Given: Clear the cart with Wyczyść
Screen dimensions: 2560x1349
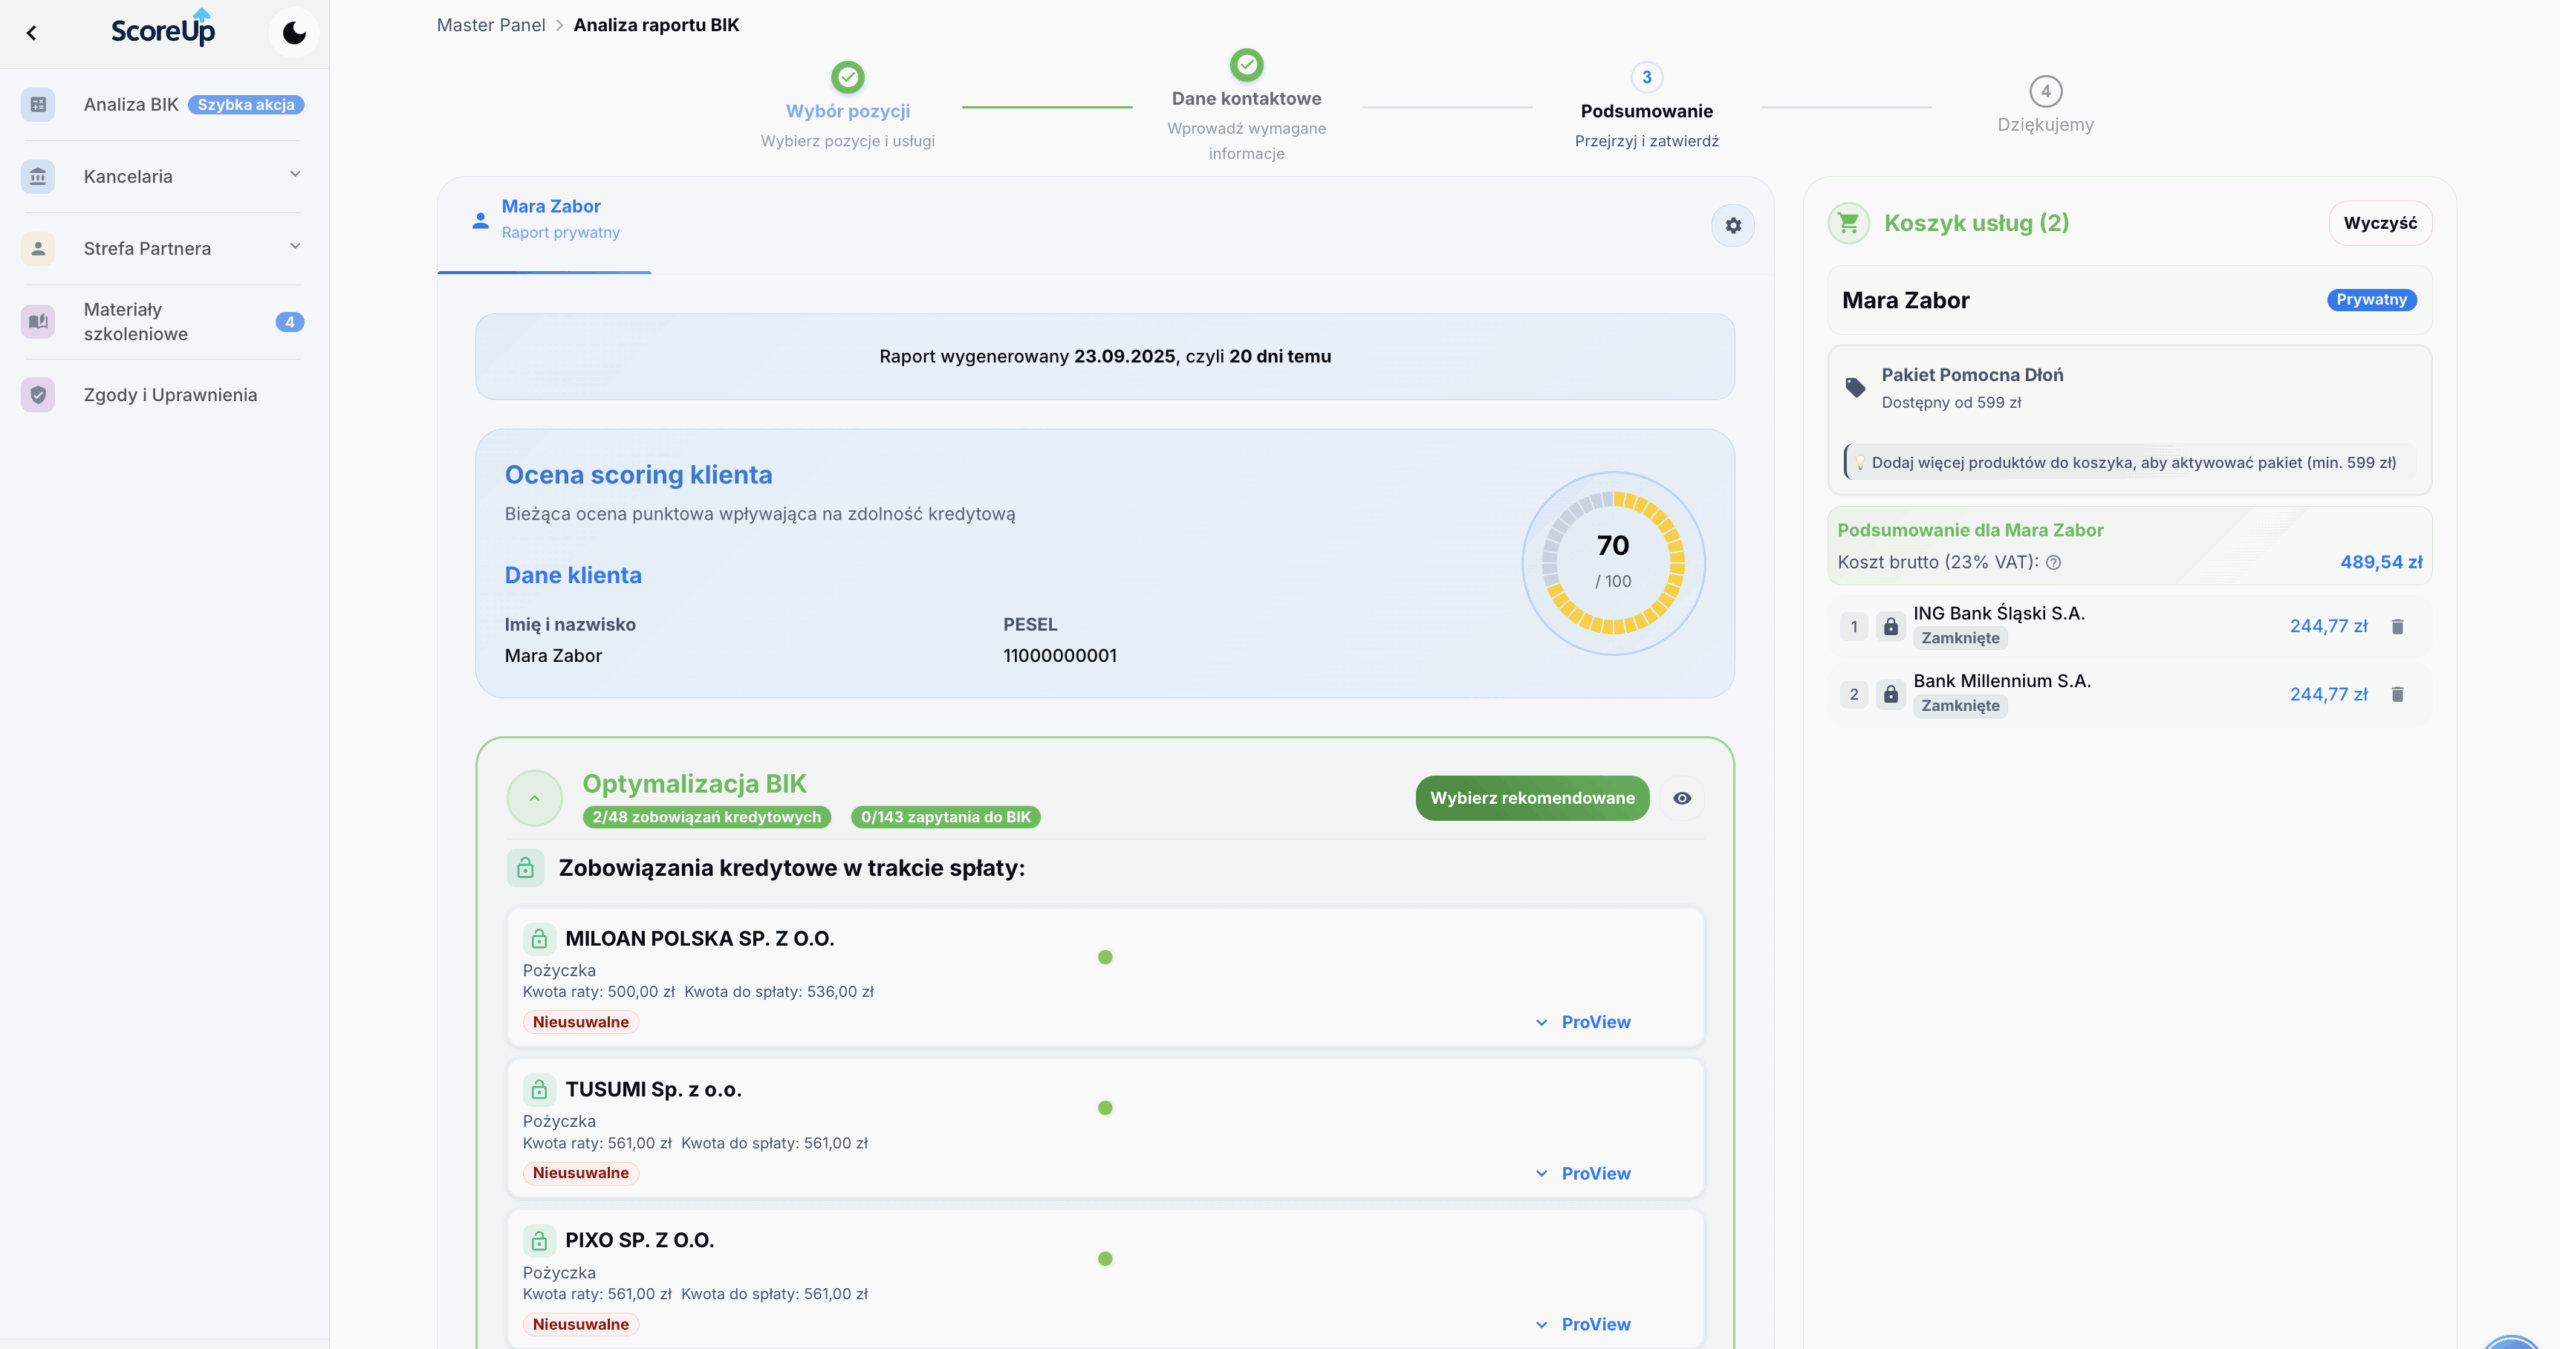Looking at the screenshot, I should click(2380, 223).
